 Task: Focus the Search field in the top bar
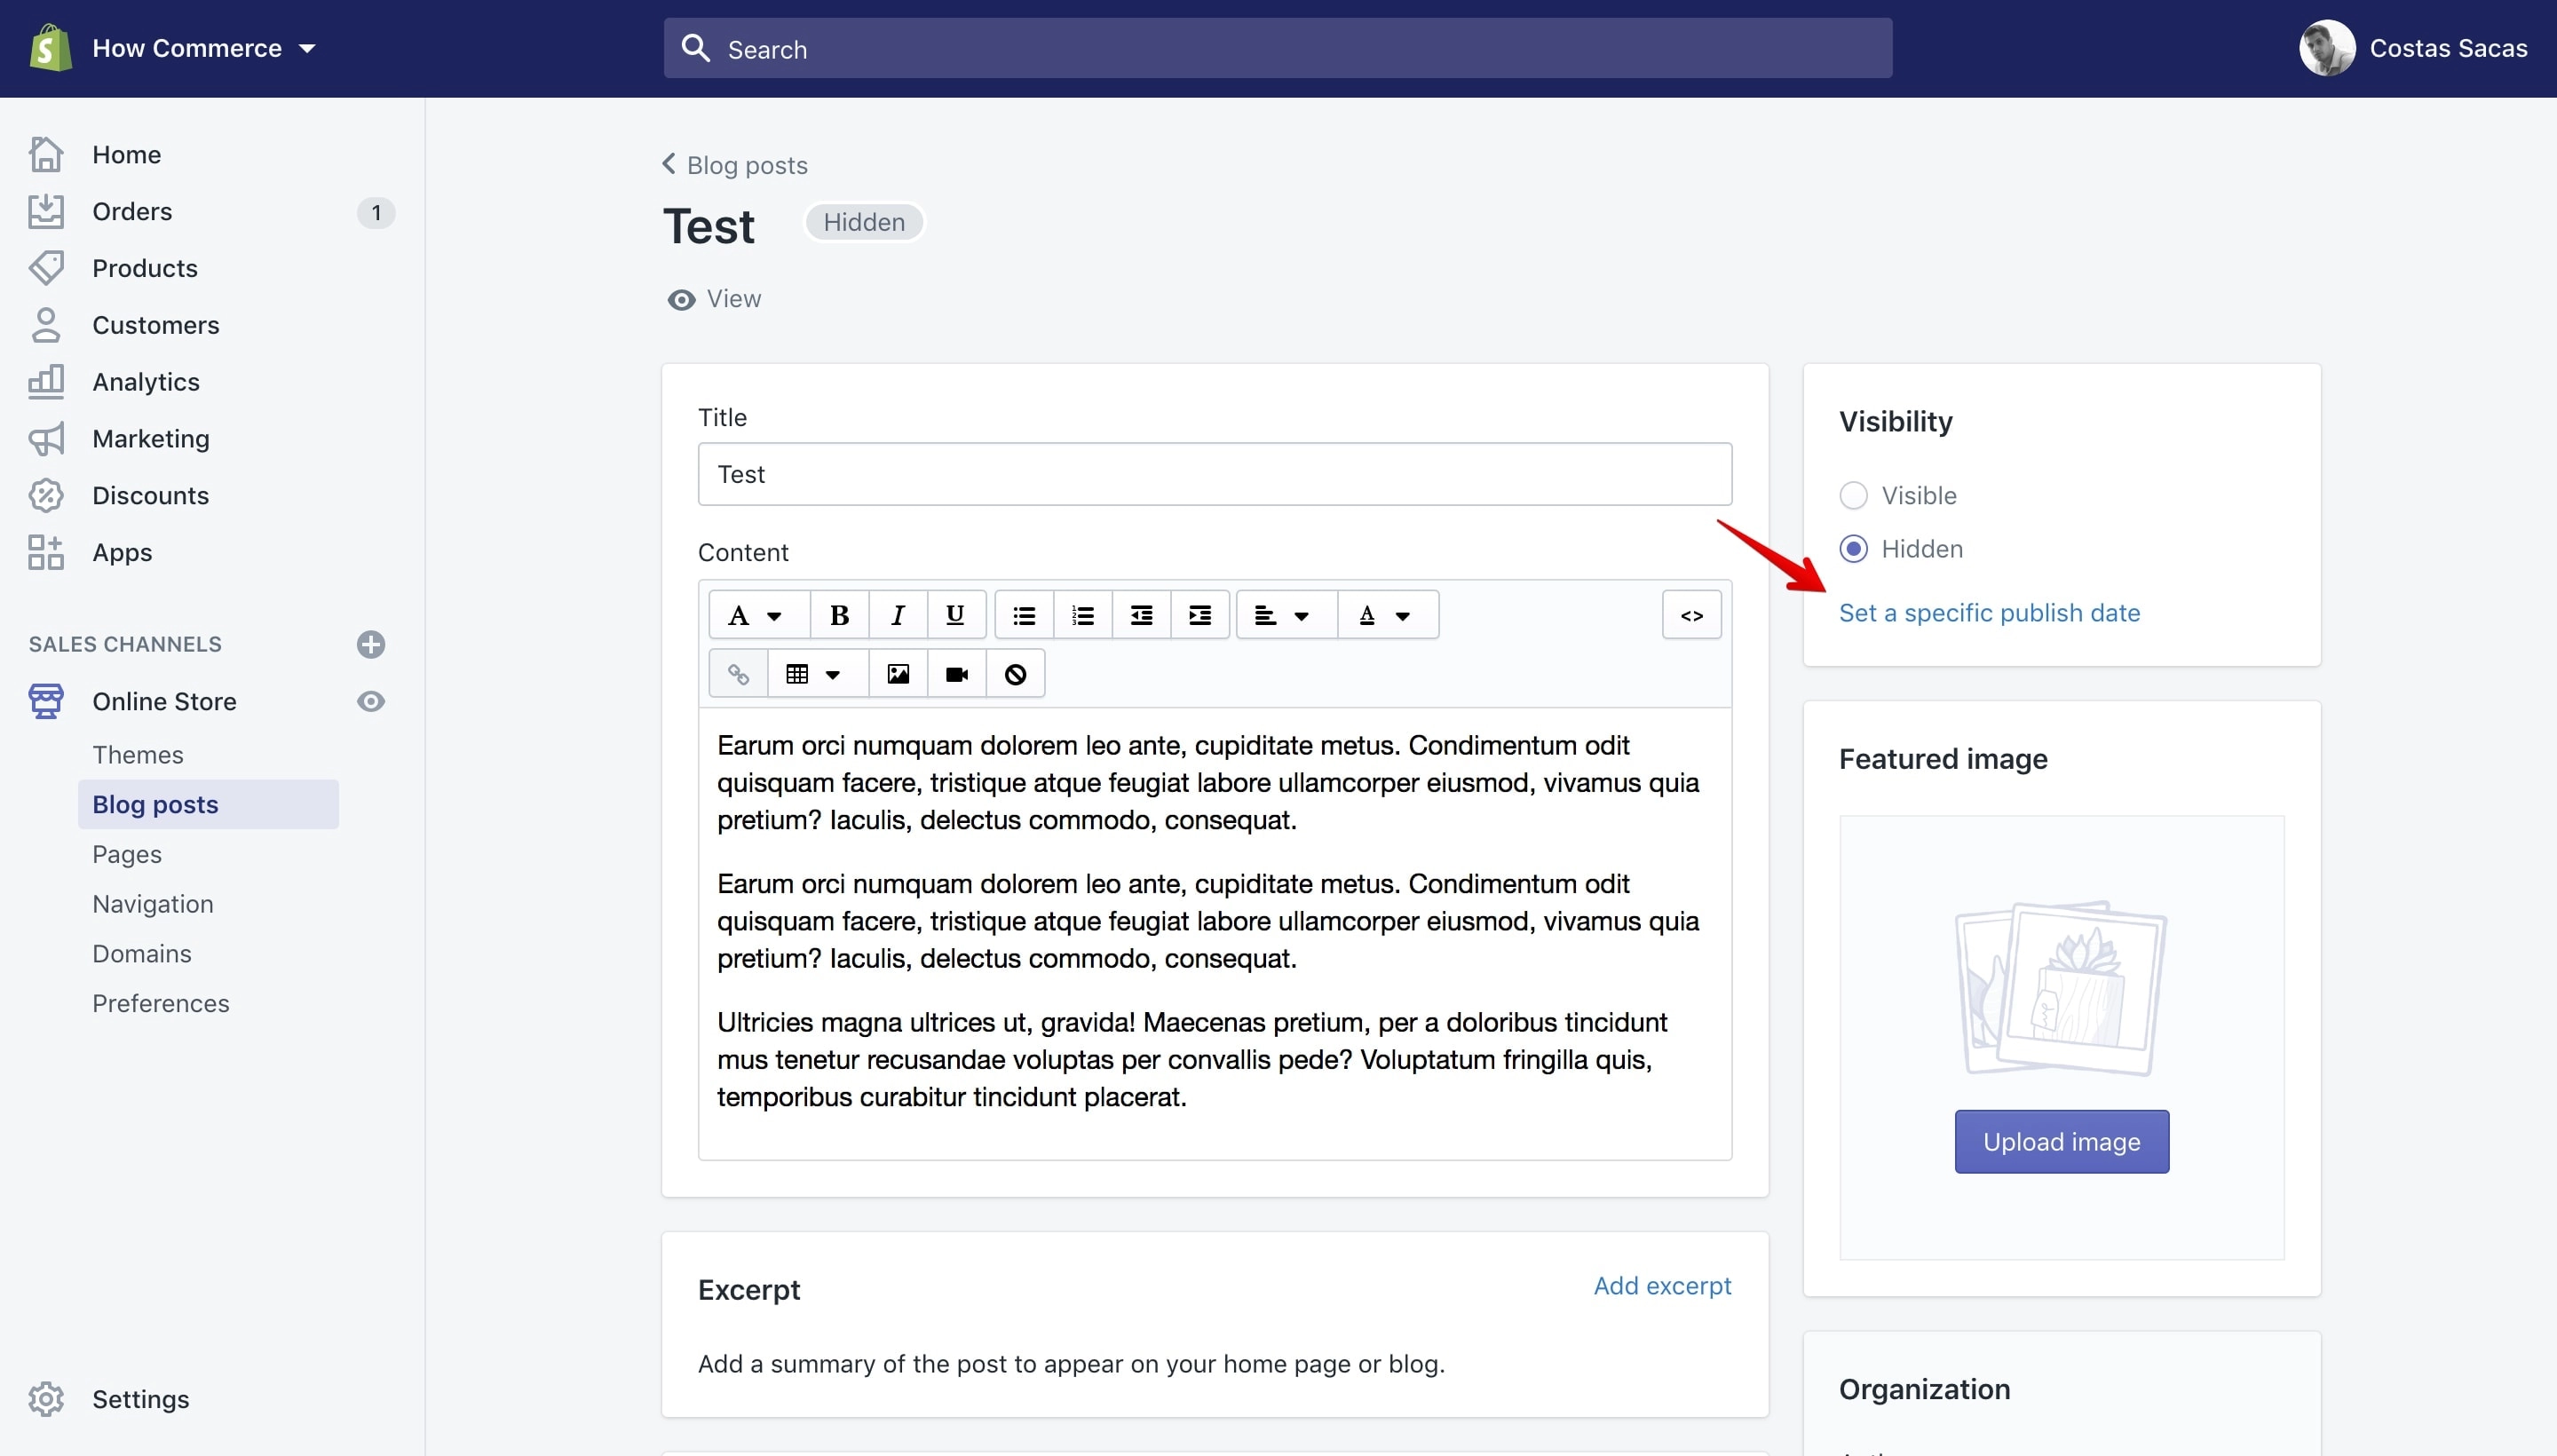[x=1277, y=48]
